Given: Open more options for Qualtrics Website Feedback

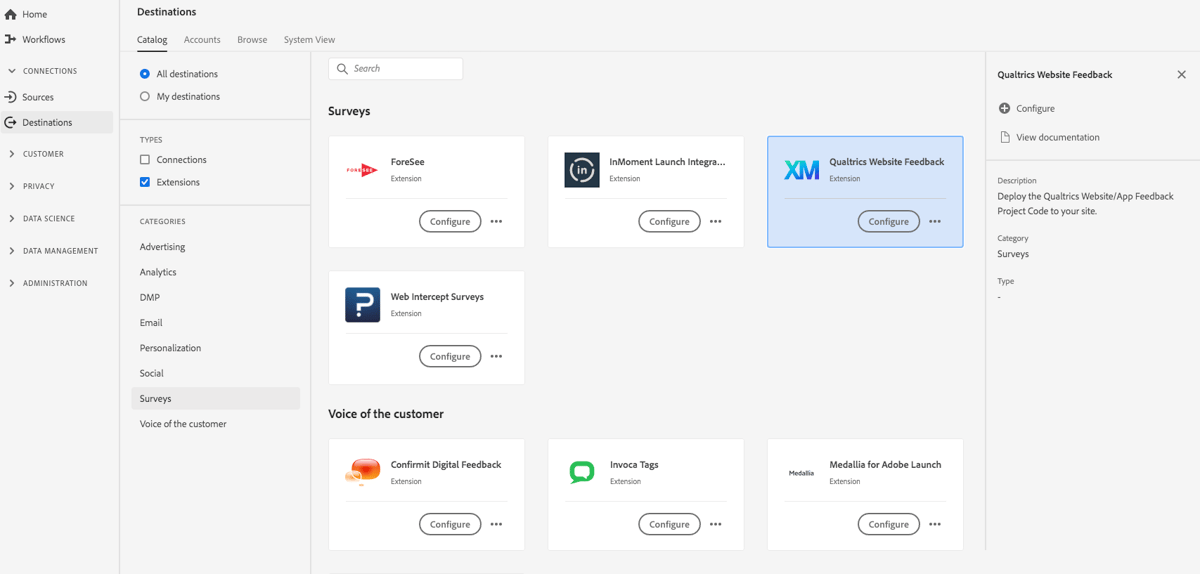Looking at the screenshot, I should click(935, 221).
